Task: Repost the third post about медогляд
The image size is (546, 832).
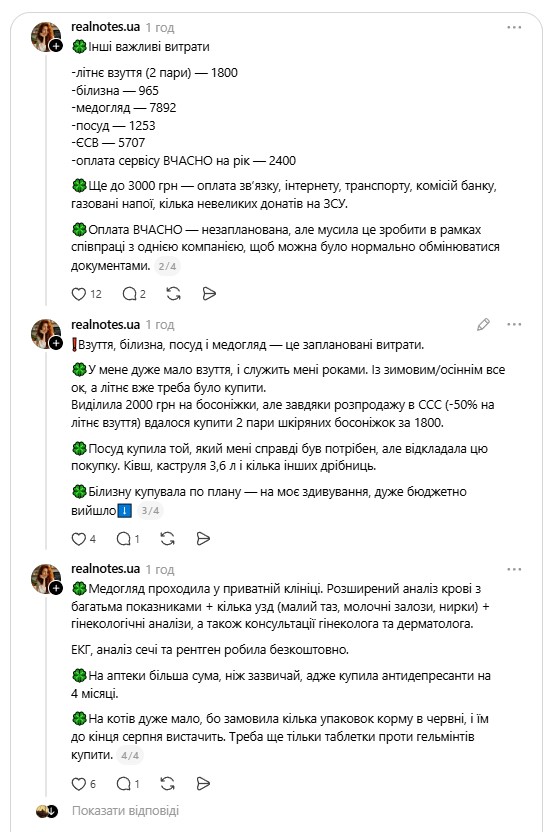Action: coord(168,784)
